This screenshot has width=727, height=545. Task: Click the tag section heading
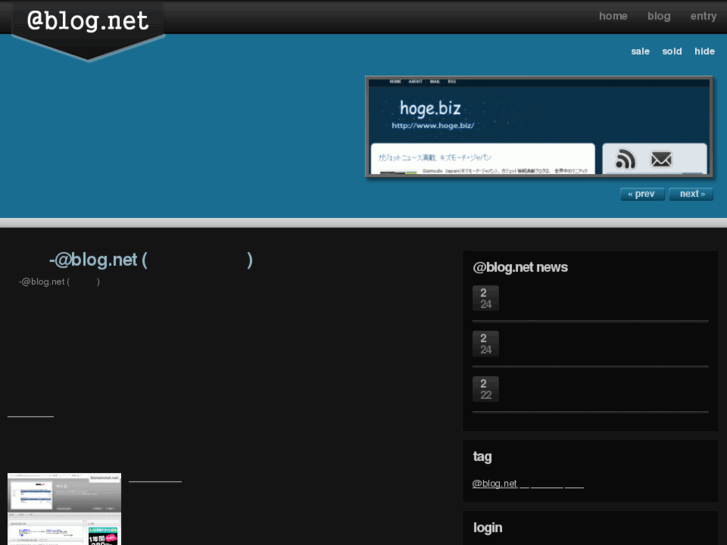point(482,457)
